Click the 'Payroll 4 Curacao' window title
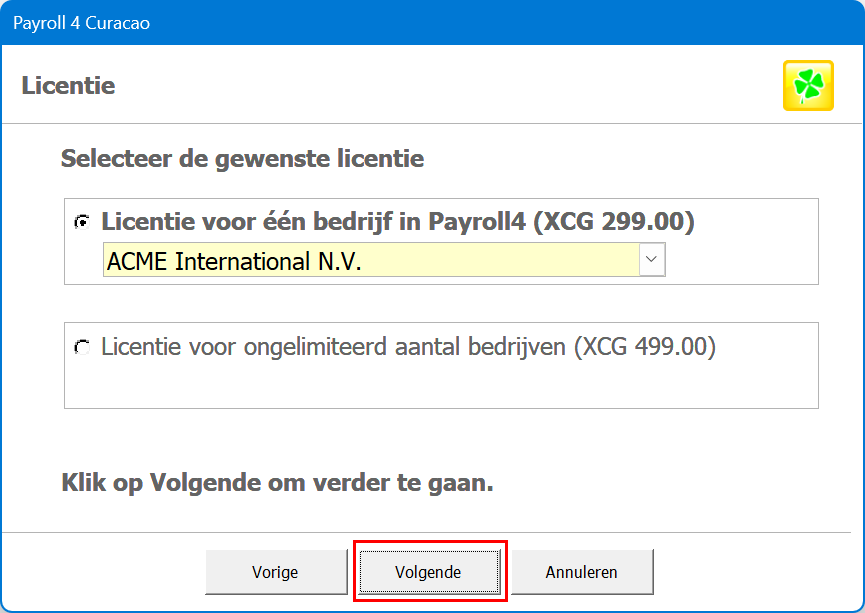The height and width of the screenshot is (613, 865). click(81, 22)
